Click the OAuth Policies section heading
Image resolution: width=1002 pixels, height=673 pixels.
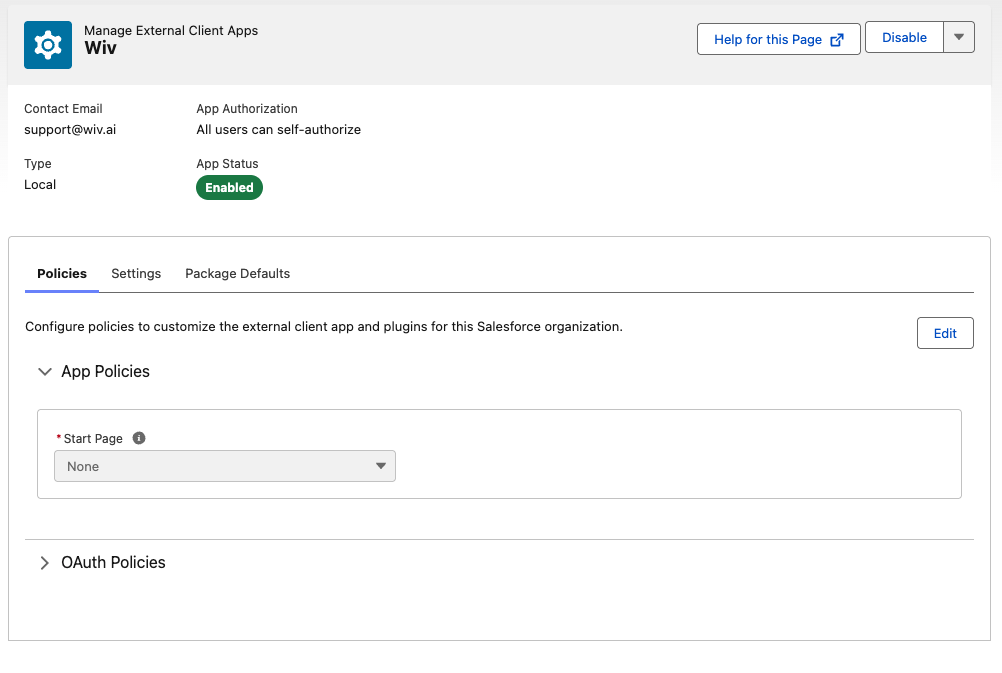point(113,563)
